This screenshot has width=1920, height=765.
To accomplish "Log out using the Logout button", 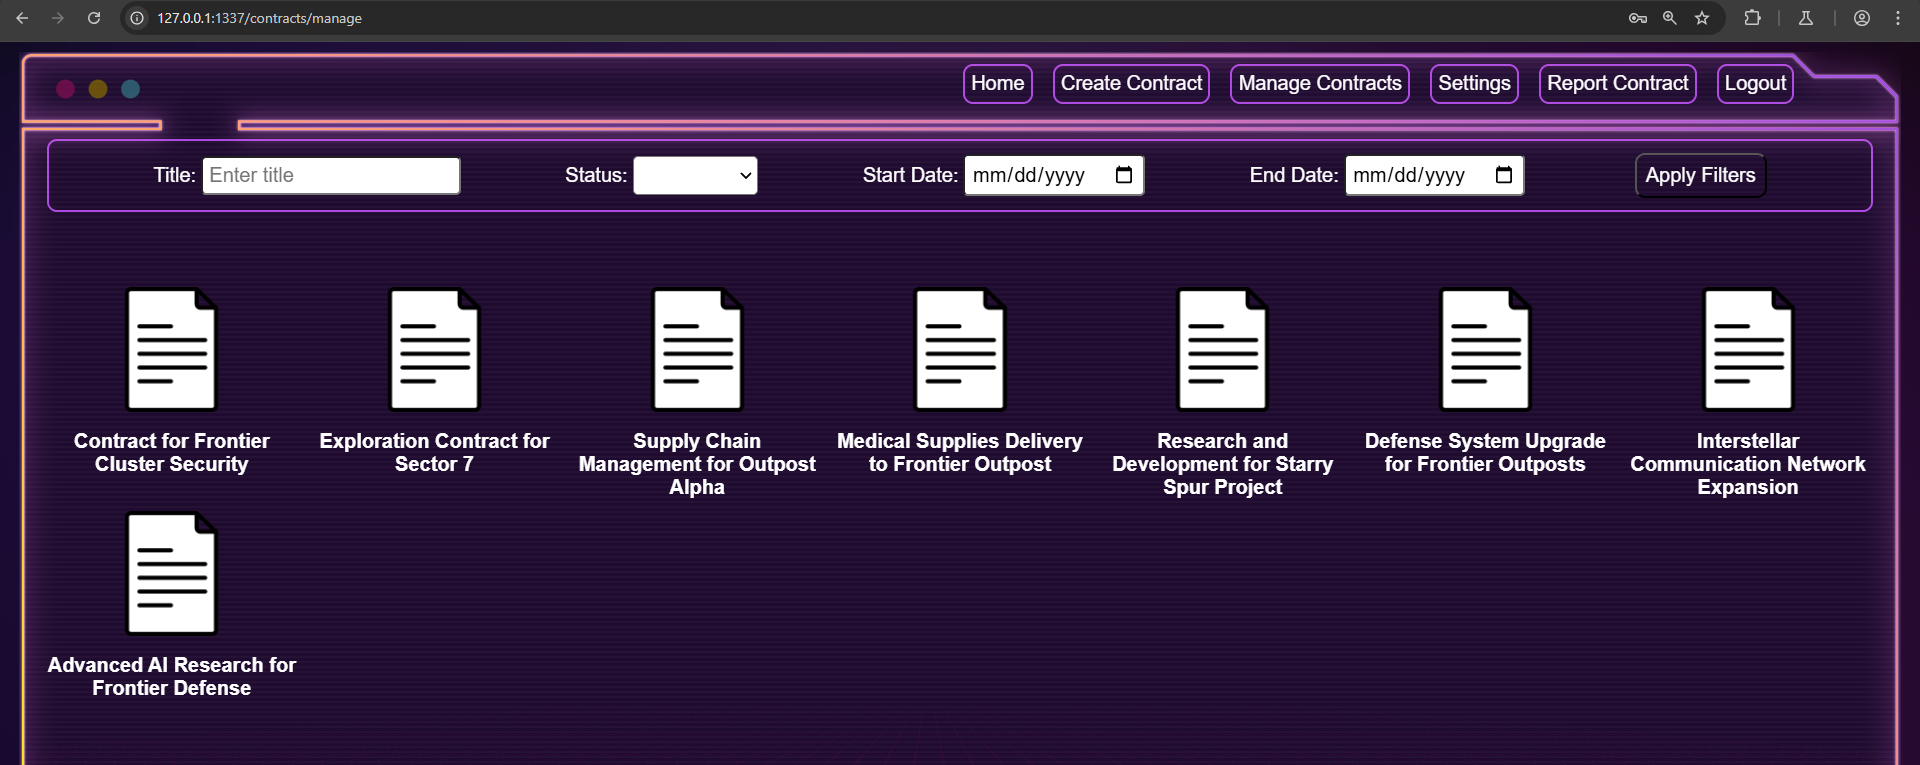I will pos(1755,84).
